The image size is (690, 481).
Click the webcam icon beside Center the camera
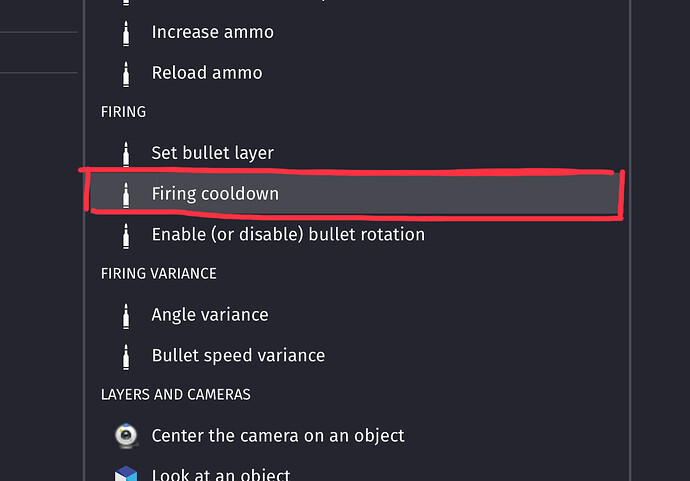point(126,436)
